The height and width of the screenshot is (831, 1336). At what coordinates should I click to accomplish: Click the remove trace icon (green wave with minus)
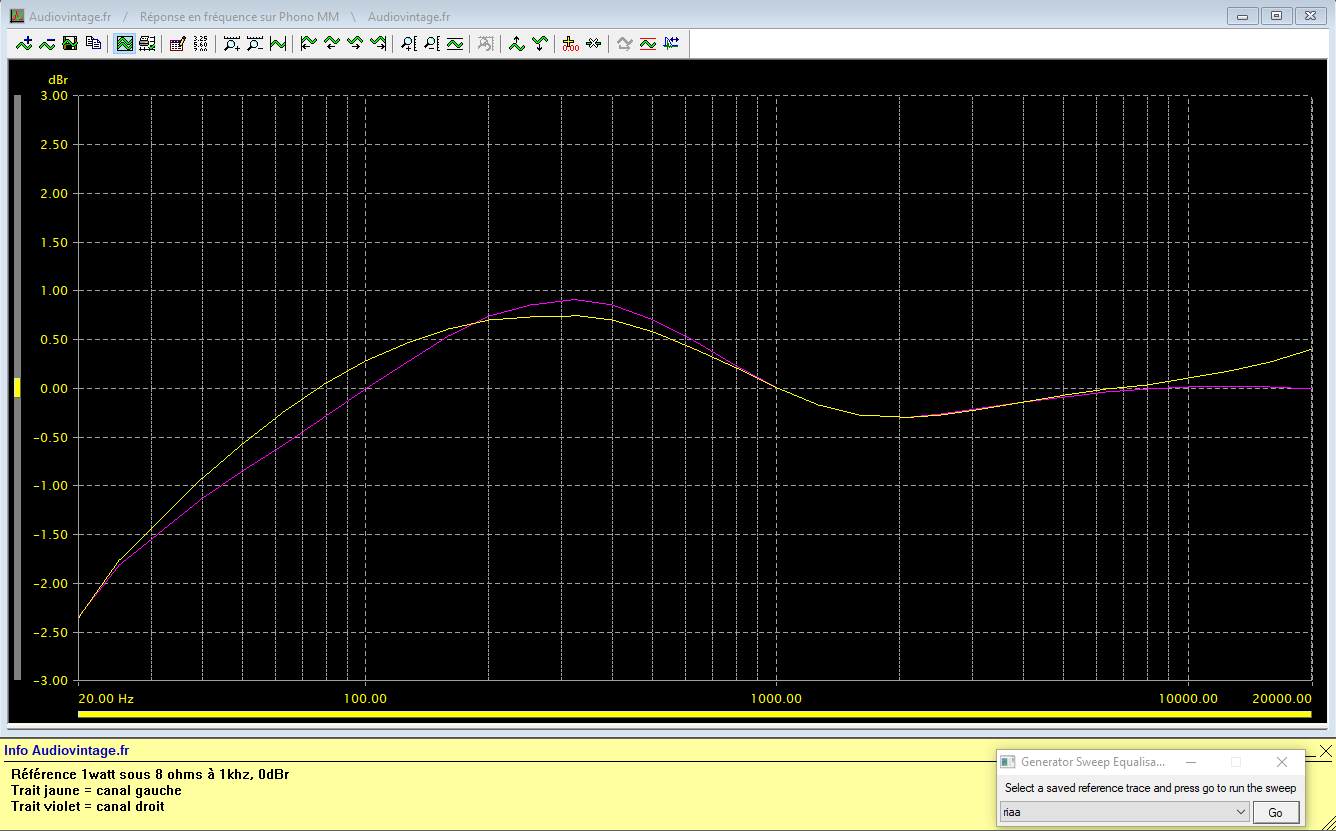pyautogui.click(x=47, y=44)
